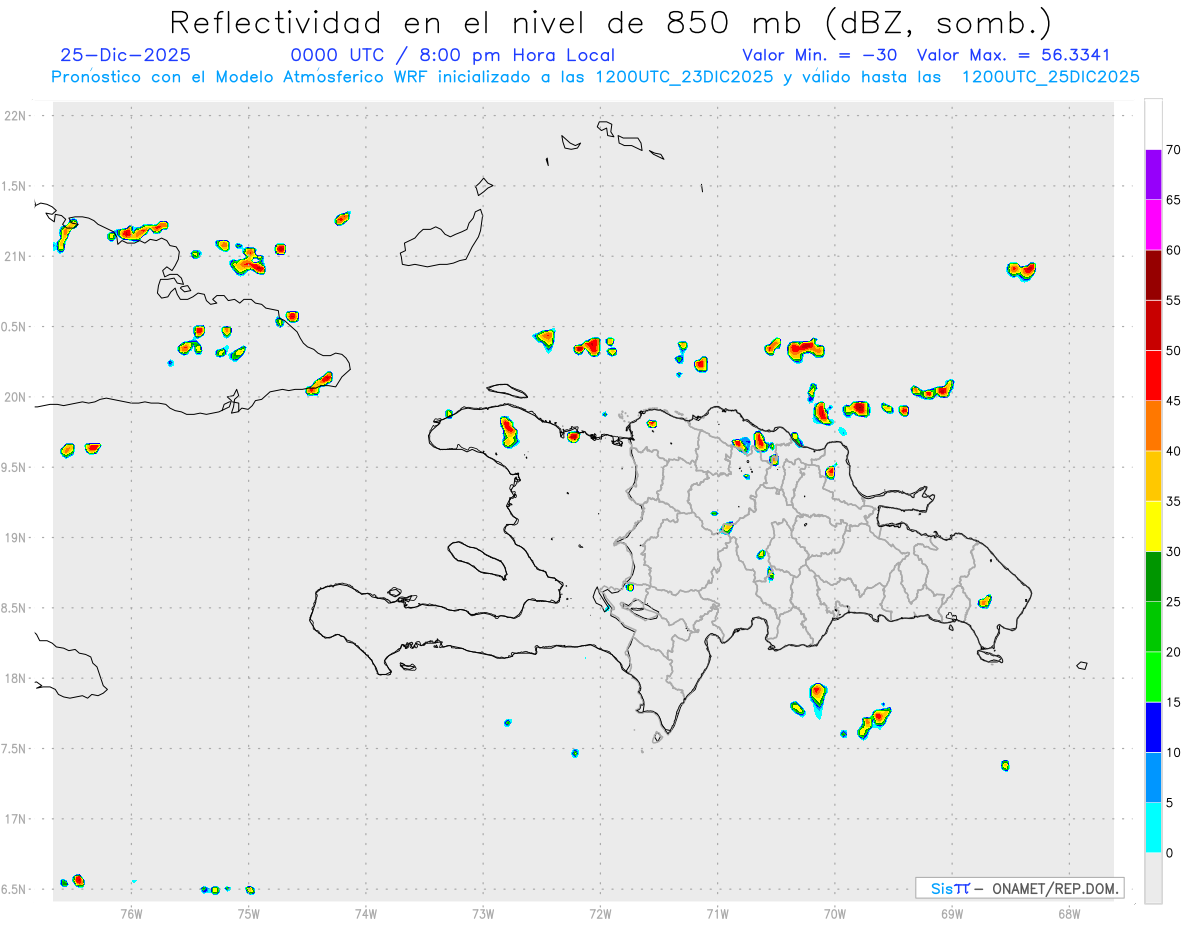Click the colorbar label '30'
Screen dimensions: 1200x927
click(x=1173, y=552)
